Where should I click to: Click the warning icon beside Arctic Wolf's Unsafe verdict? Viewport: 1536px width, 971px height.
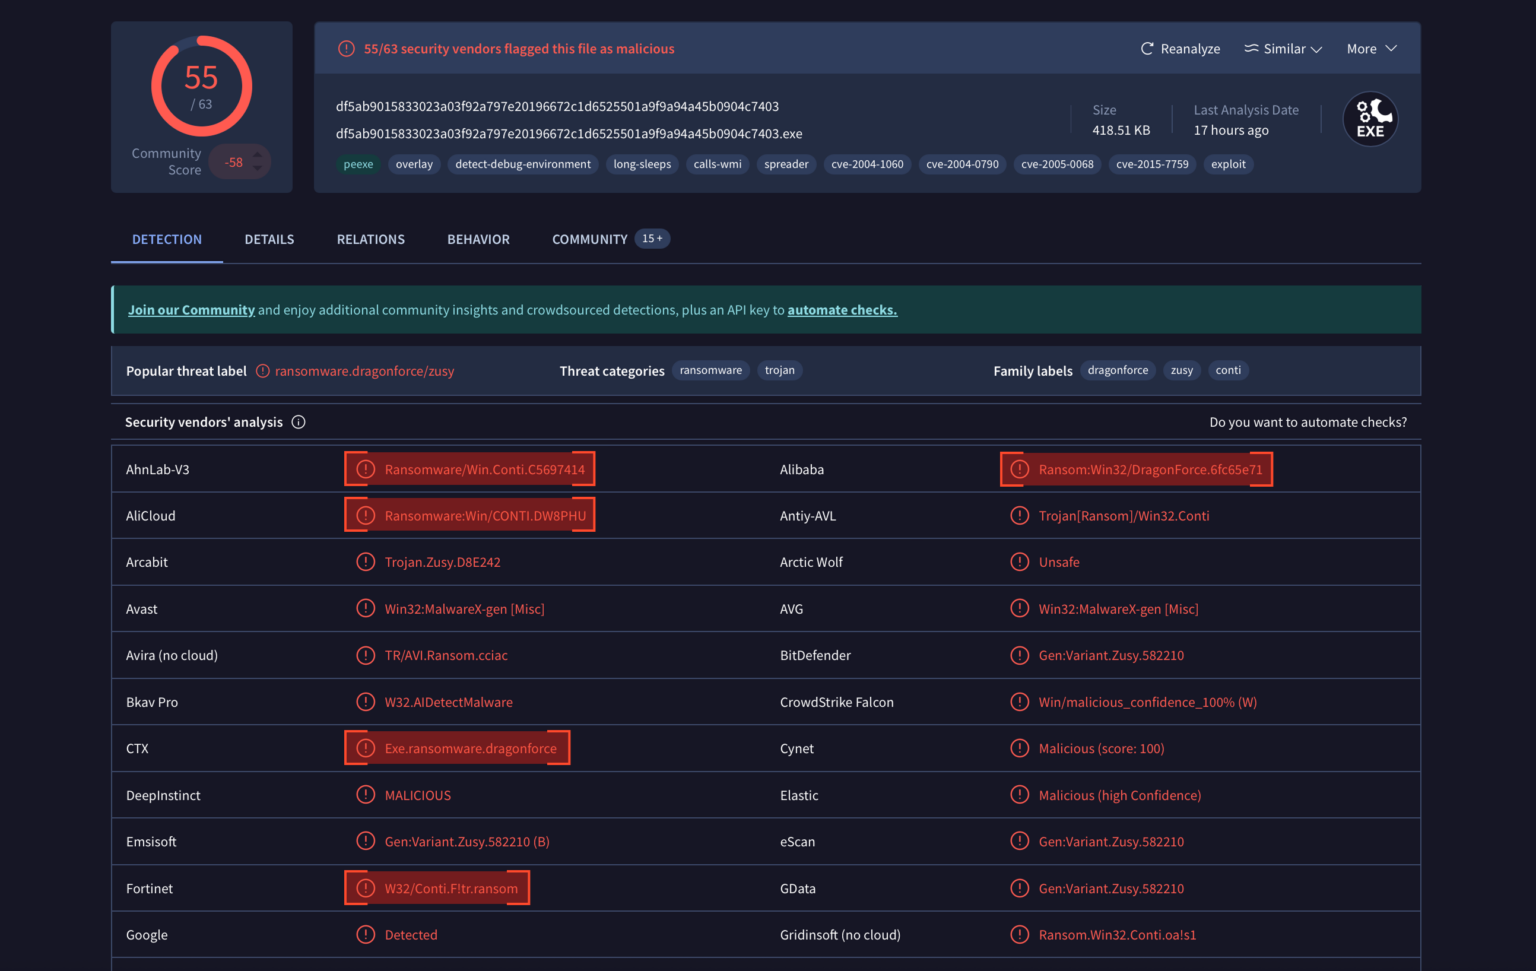[x=1019, y=561]
